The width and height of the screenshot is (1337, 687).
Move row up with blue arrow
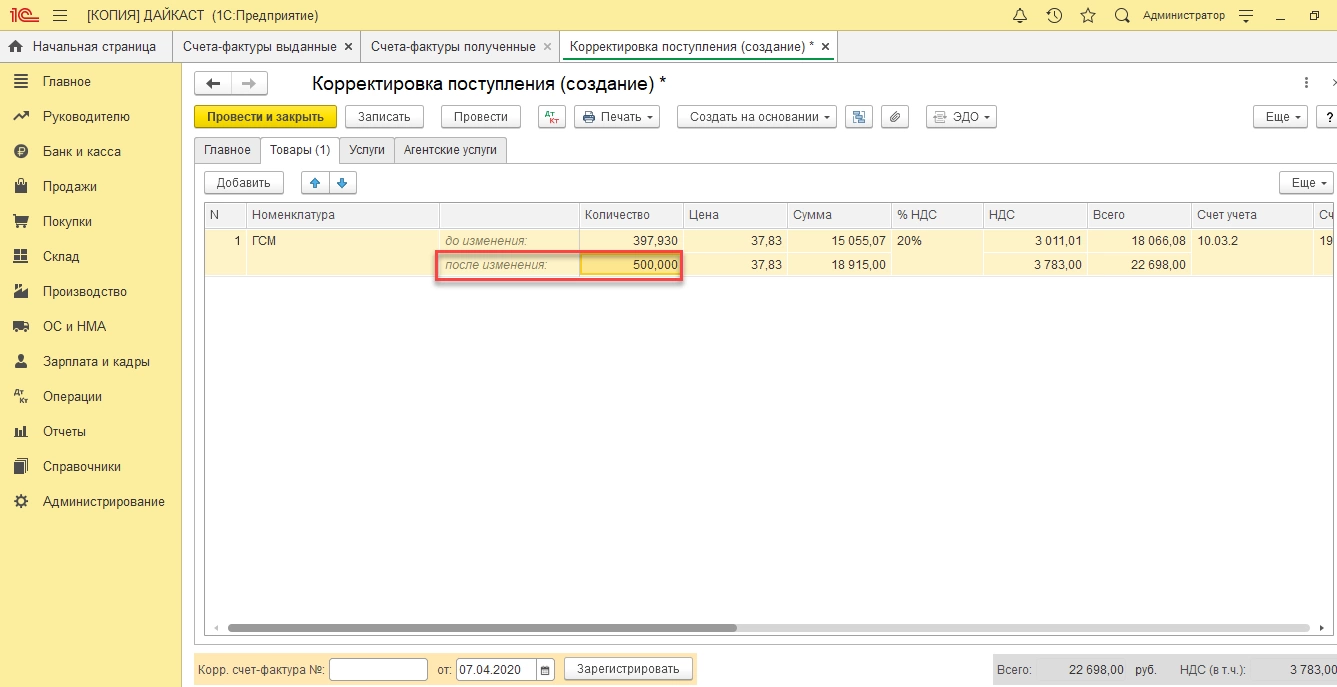(x=315, y=183)
